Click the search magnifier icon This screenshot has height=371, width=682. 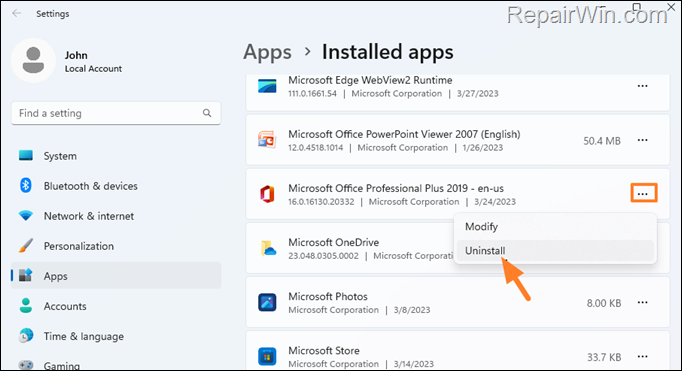[x=207, y=113]
